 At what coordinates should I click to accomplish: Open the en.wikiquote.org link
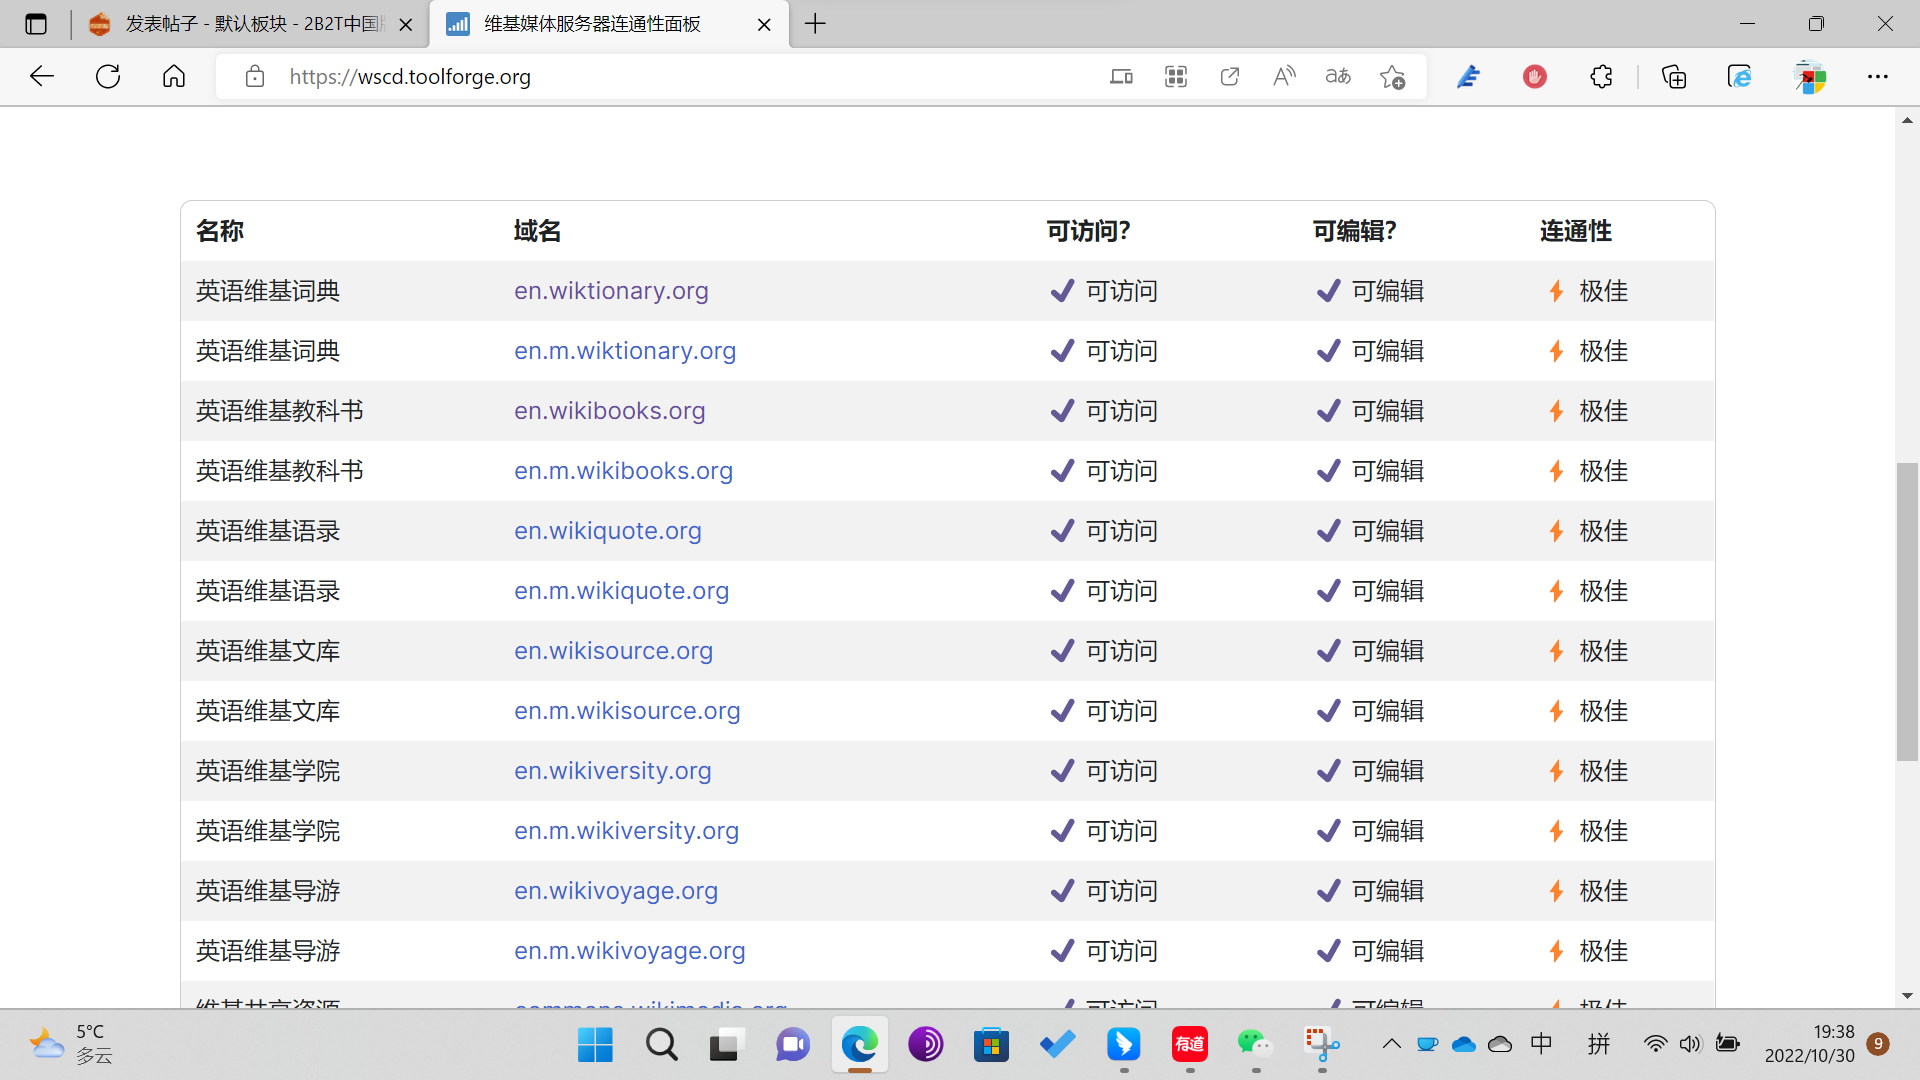(x=608, y=531)
